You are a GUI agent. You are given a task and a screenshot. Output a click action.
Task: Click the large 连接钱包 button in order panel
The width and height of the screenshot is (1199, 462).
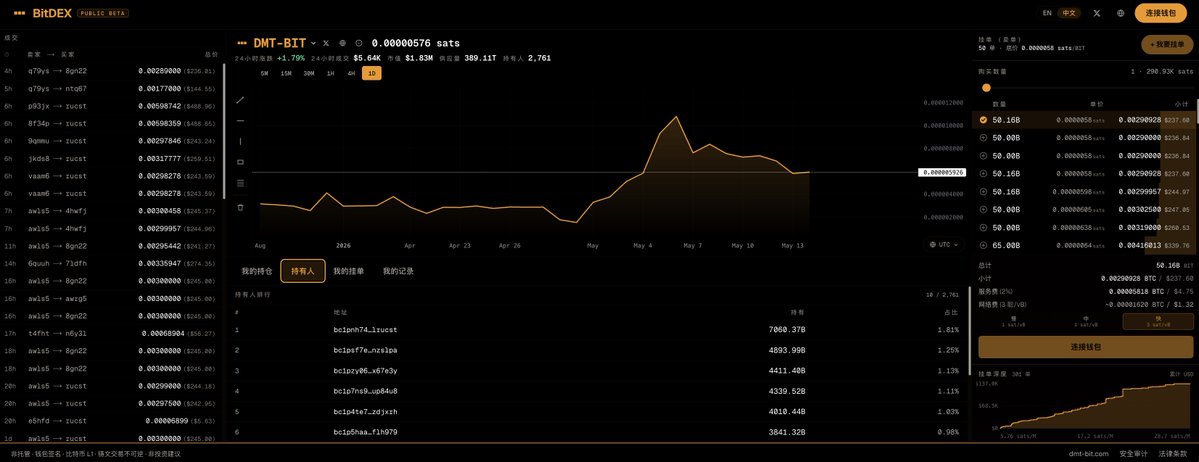[1086, 346]
